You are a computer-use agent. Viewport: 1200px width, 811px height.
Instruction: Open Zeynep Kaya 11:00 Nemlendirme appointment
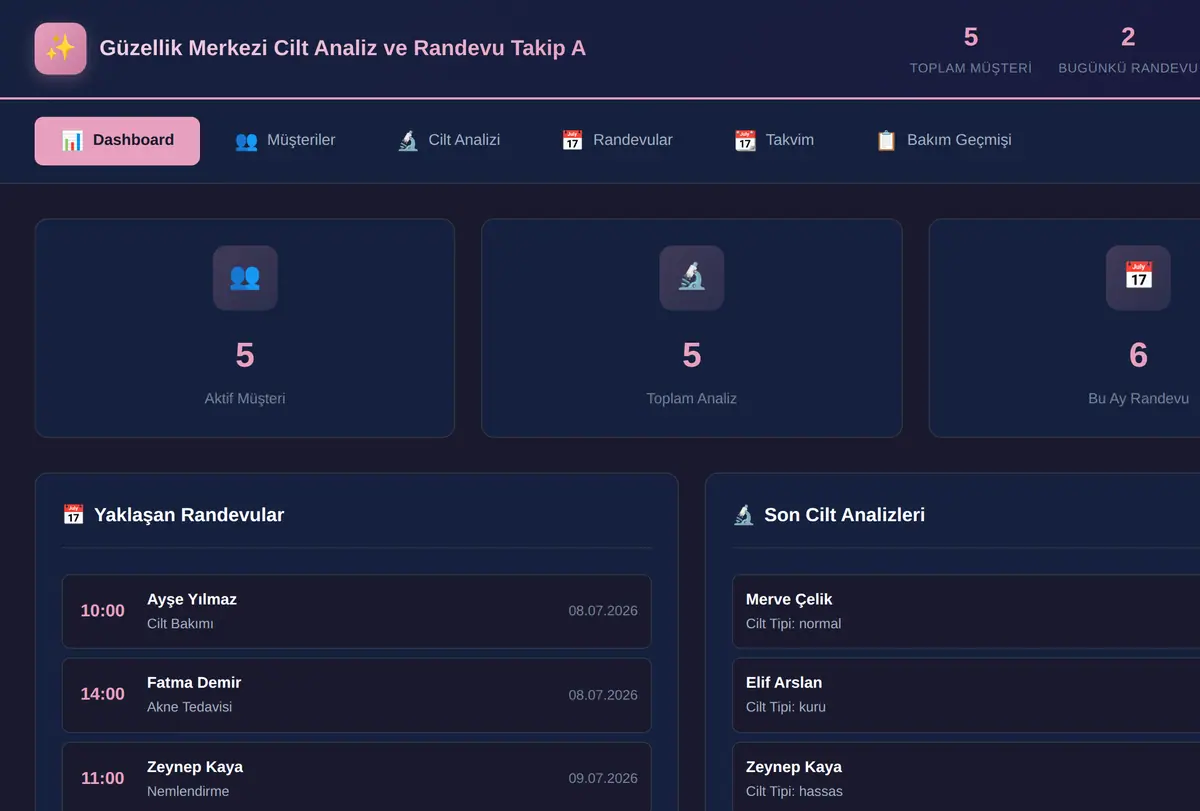pos(357,777)
